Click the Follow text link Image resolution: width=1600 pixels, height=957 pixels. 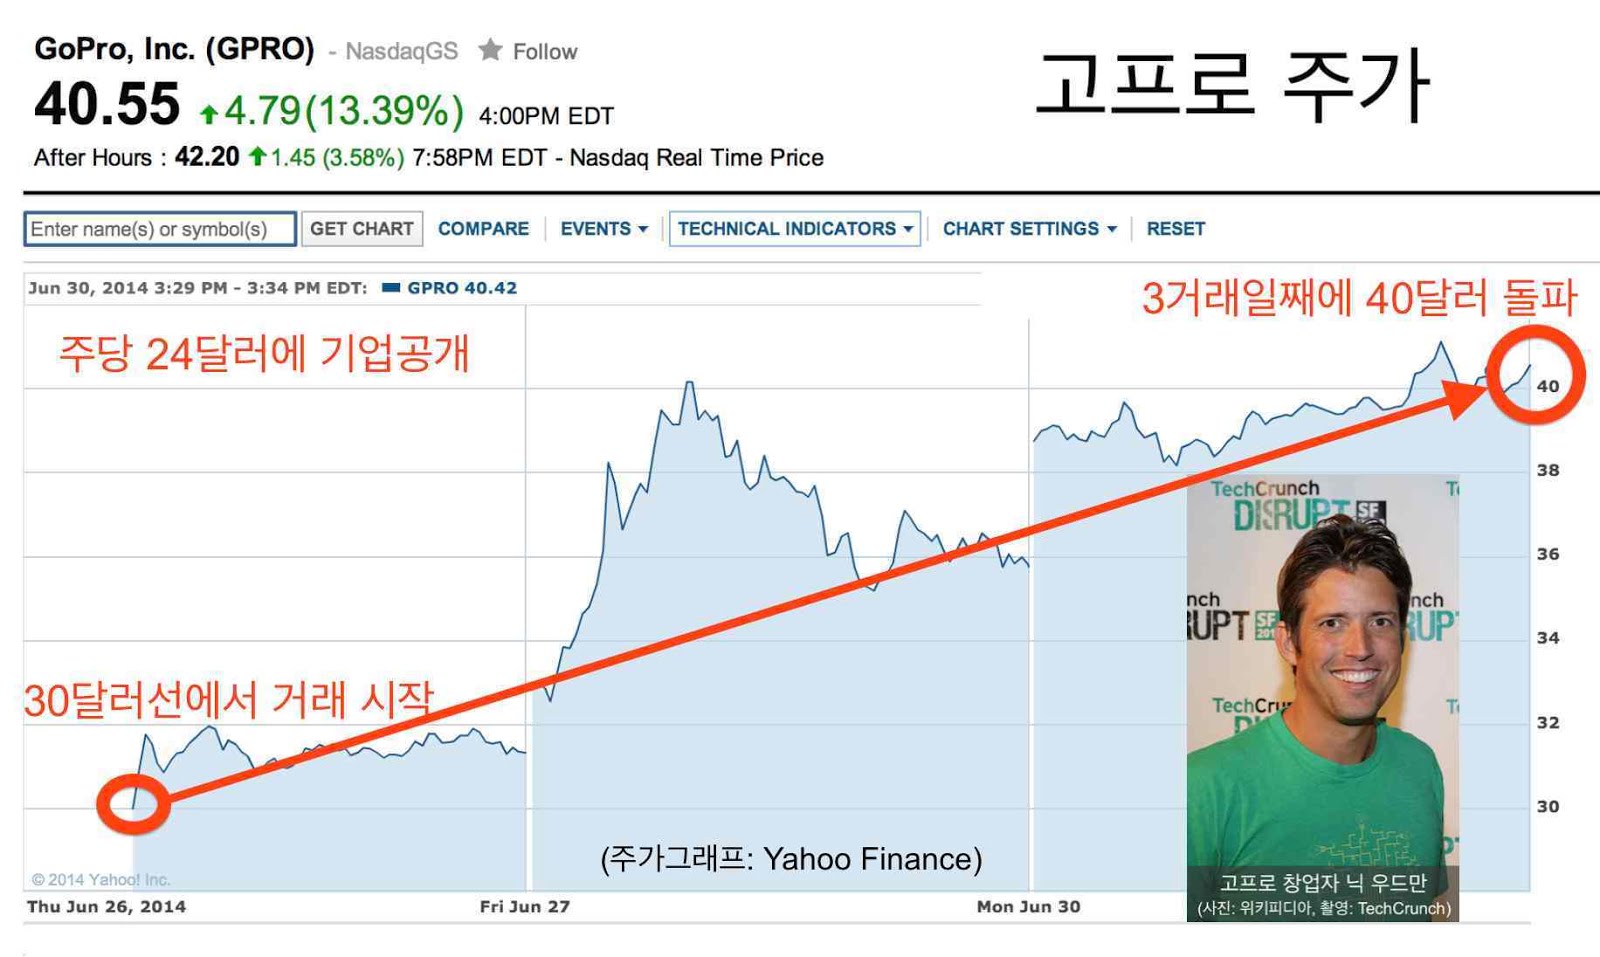pos(545,52)
